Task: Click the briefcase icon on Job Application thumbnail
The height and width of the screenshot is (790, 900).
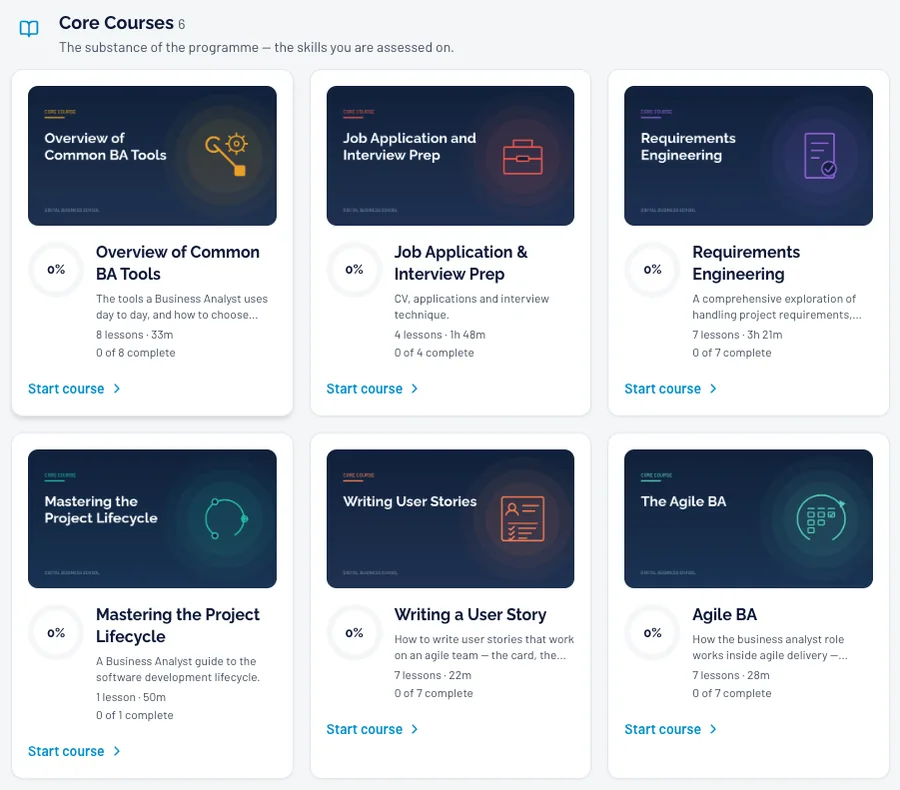Action: (x=522, y=157)
